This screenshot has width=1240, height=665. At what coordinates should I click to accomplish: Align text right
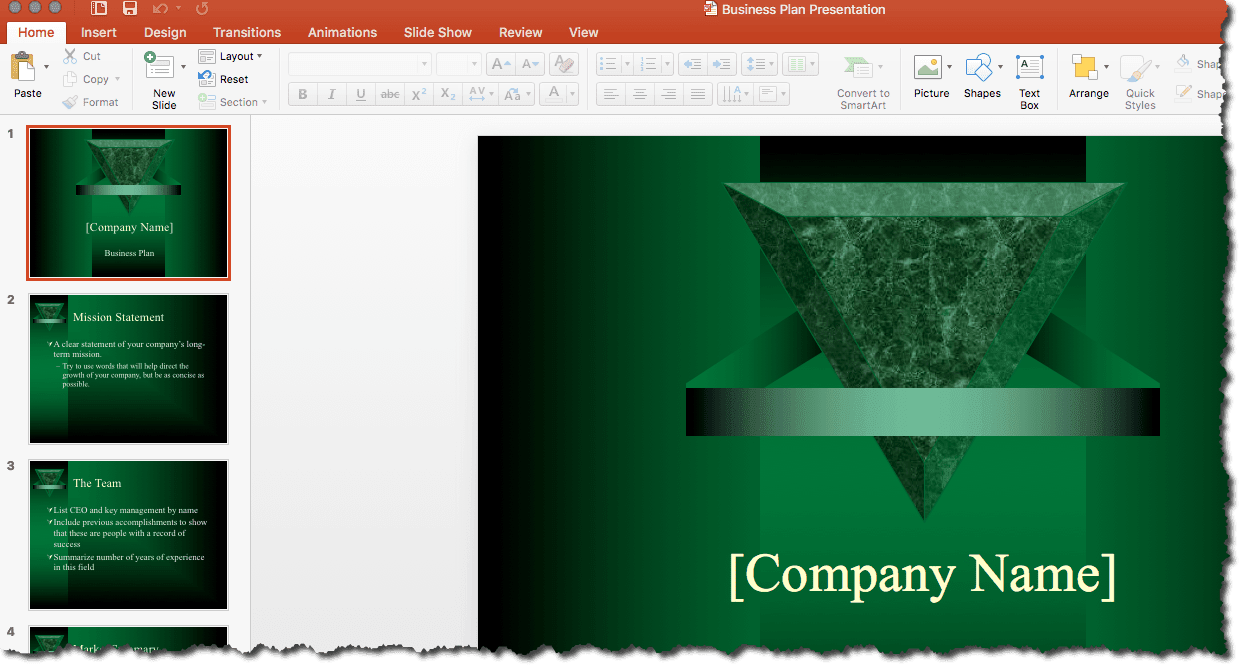click(669, 94)
